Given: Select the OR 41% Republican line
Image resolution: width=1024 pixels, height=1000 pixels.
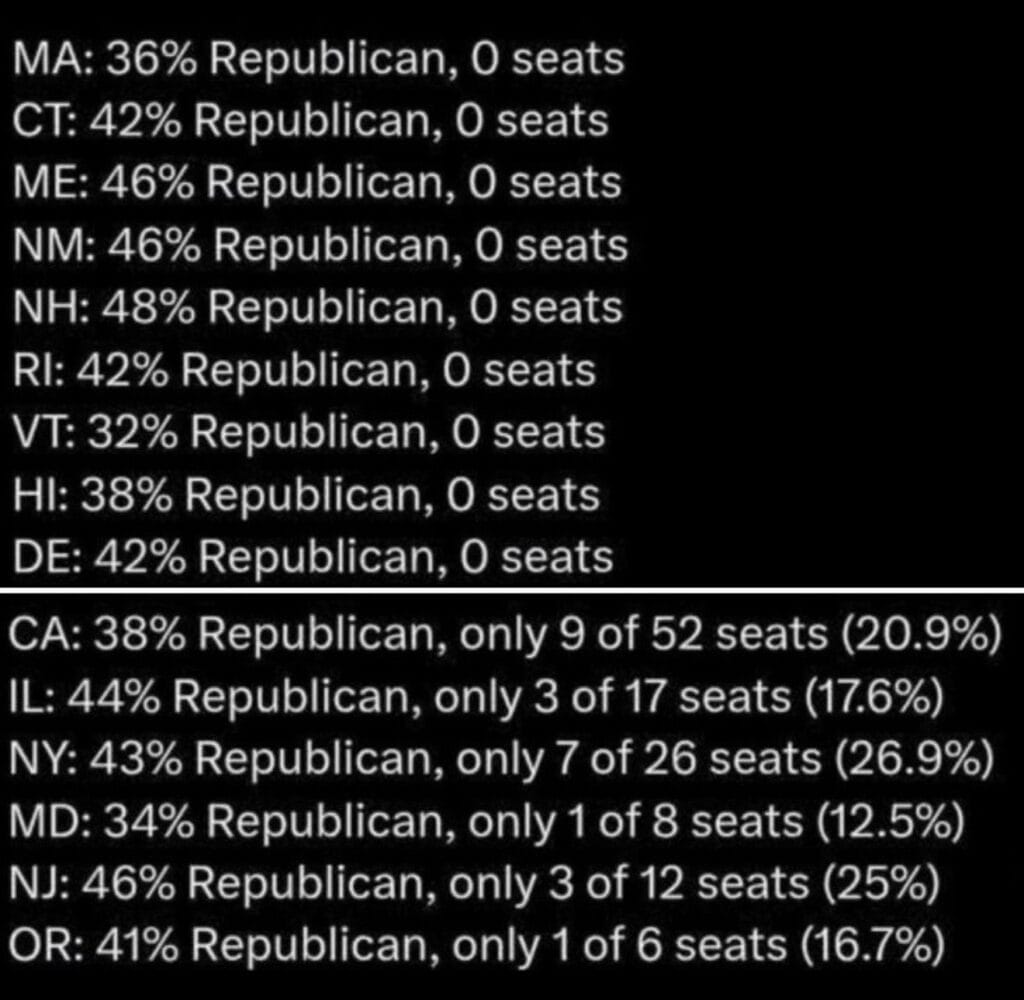Looking at the screenshot, I should [x=477, y=946].
